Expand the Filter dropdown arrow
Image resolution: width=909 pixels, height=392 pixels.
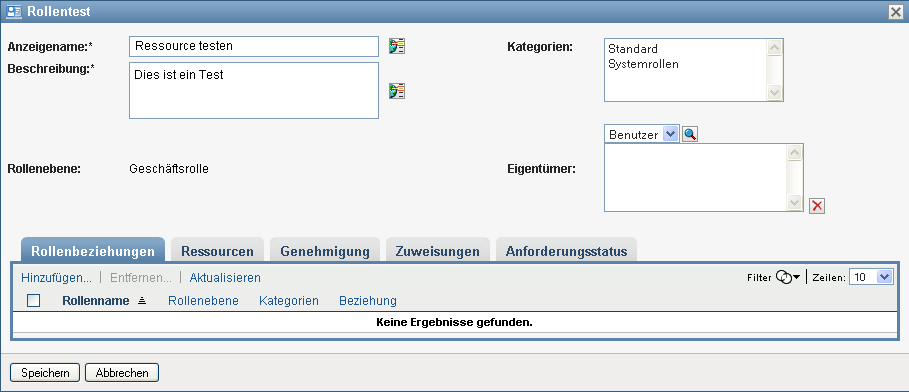(796, 277)
